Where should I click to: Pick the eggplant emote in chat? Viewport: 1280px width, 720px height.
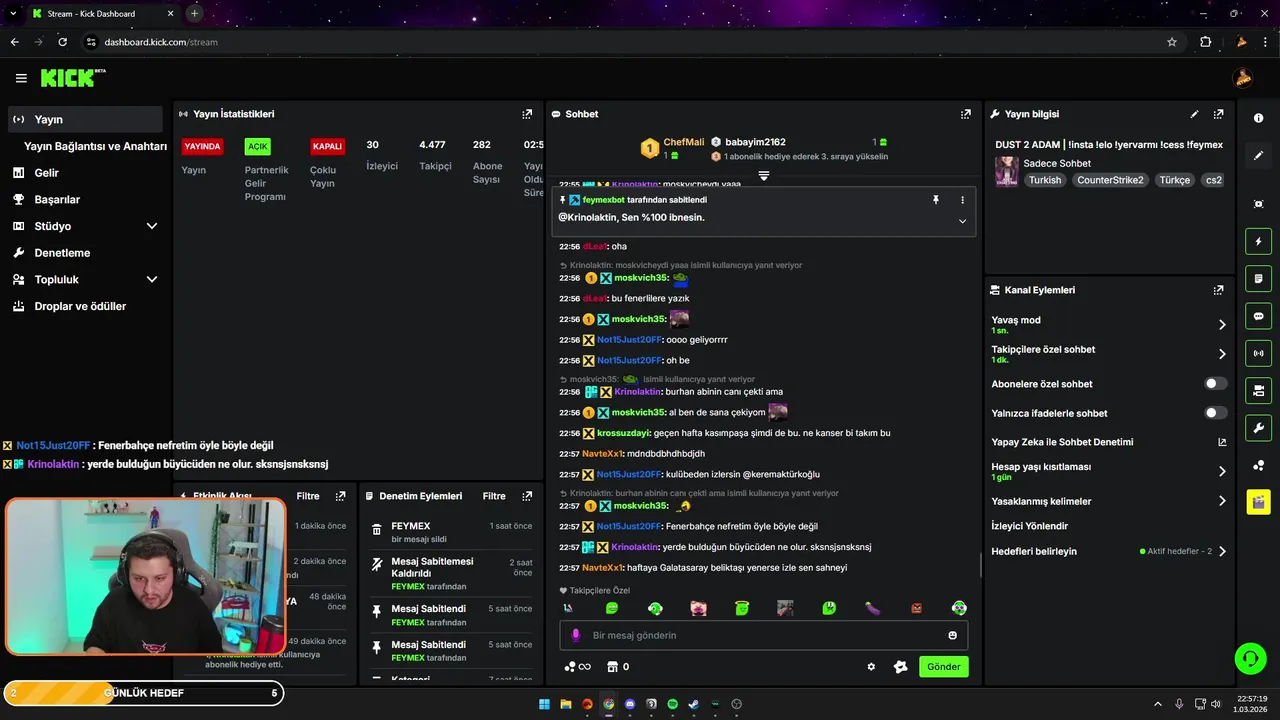872,608
